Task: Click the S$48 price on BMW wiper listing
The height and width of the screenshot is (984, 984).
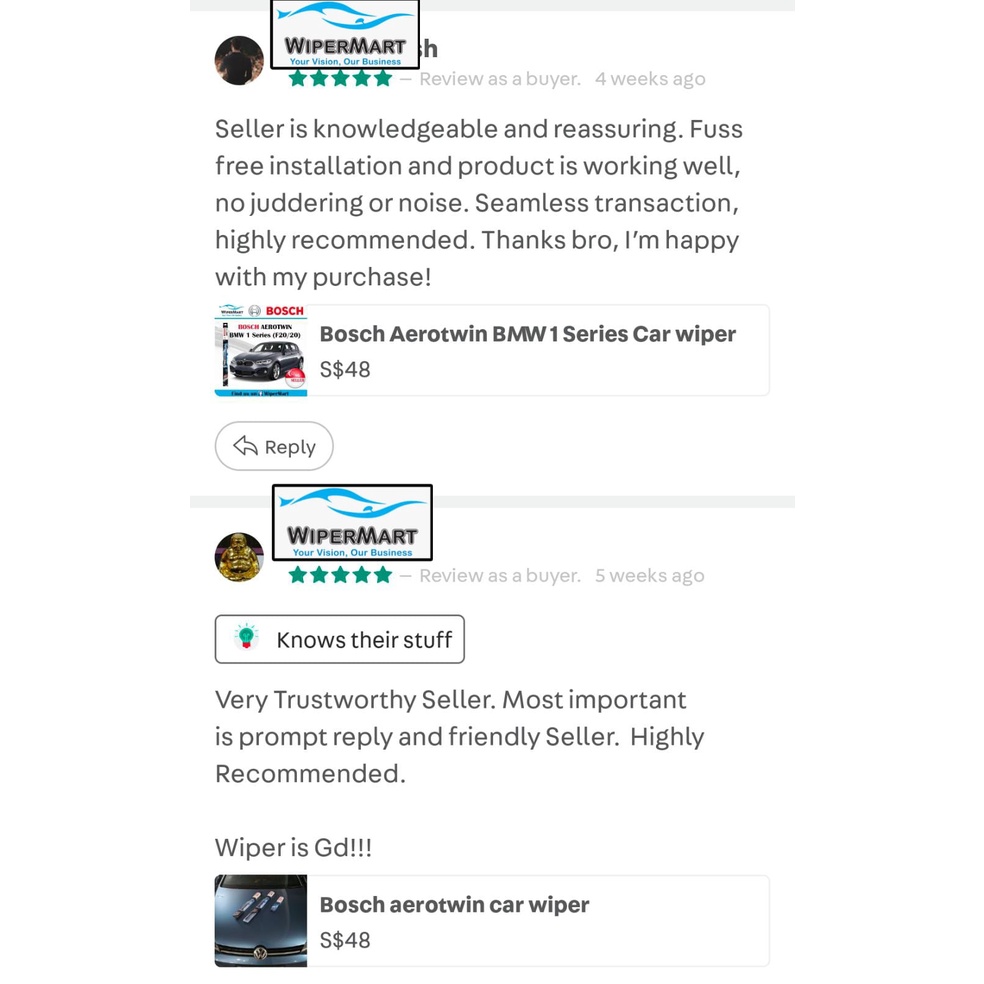Action: (345, 370)
